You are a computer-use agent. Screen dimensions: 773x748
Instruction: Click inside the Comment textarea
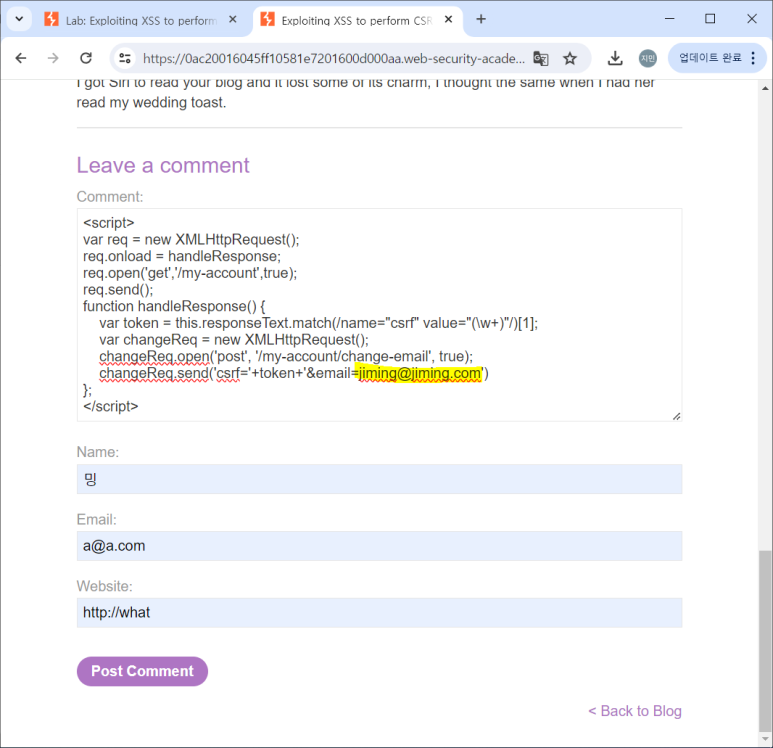pyautogui.click(x=379, y=315)
